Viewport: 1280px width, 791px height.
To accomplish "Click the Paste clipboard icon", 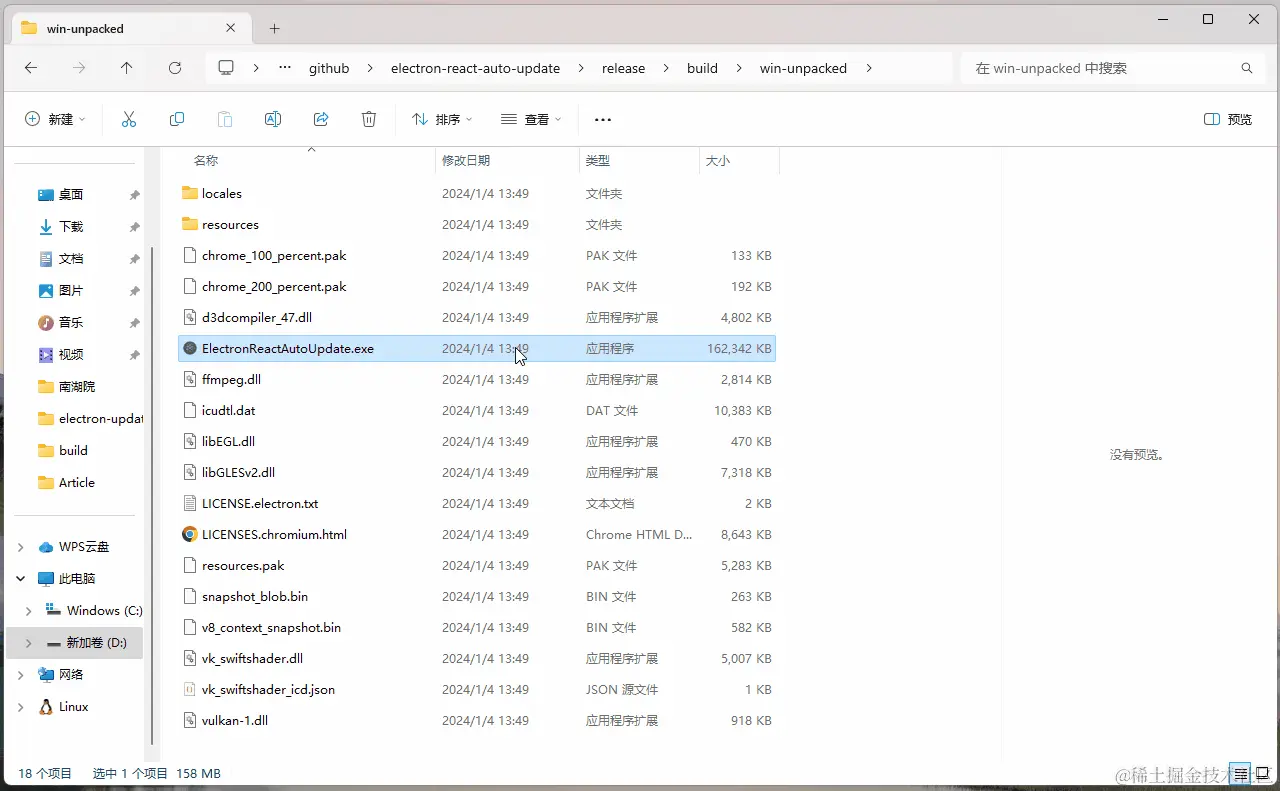I will tap(225, 119).
